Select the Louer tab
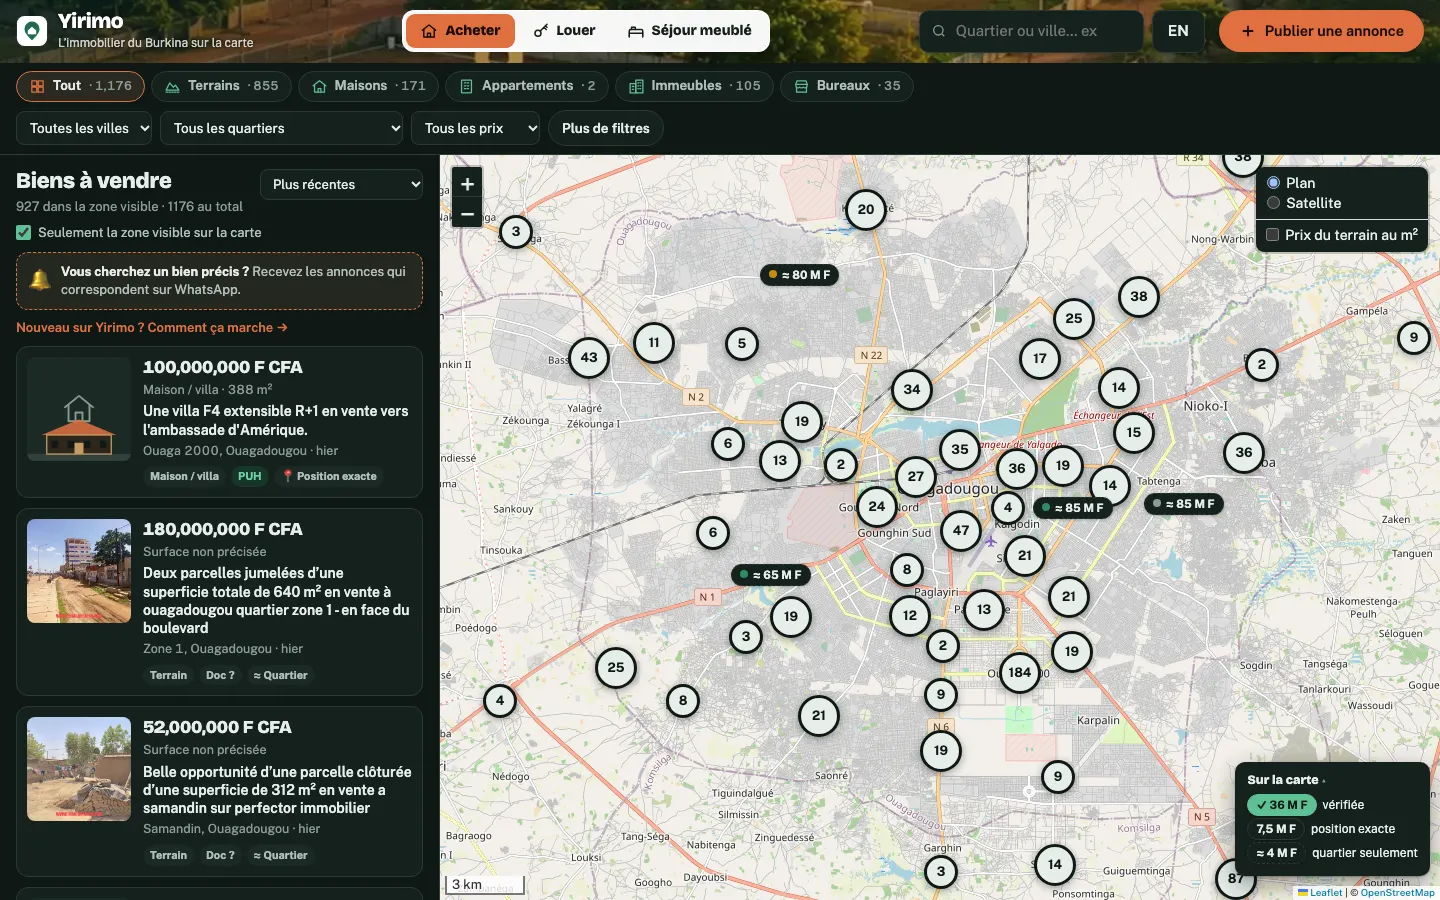The width and height of the screenshot is (1440, 900). coord(564,31)
